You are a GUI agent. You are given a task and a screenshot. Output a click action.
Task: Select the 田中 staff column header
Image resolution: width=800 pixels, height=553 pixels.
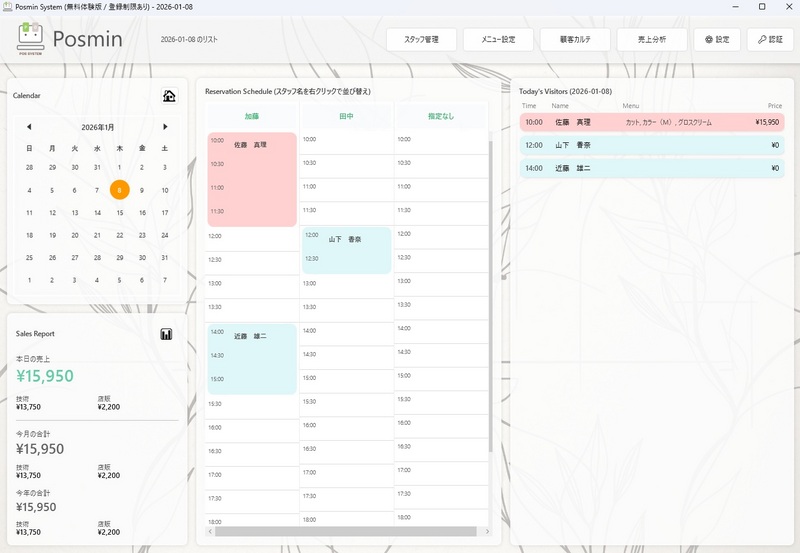pos(346,116)
